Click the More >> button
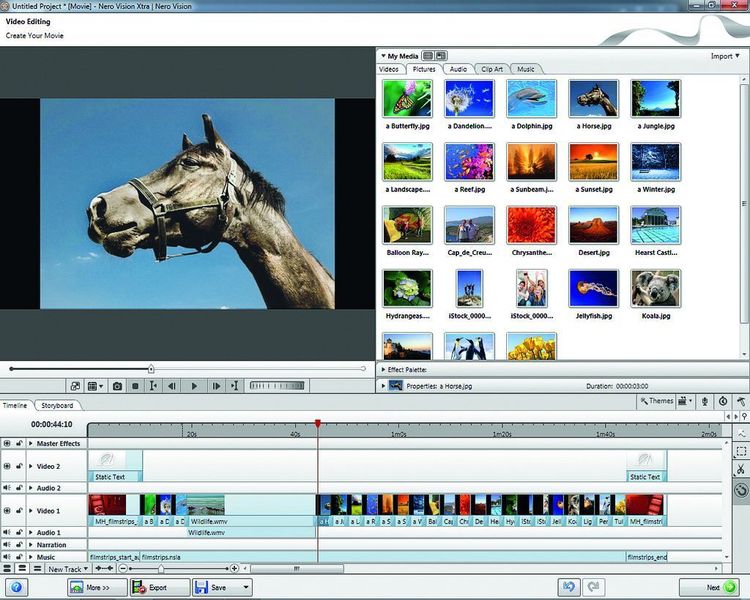This screenshot has width=750, height=600. coord(97,587)
